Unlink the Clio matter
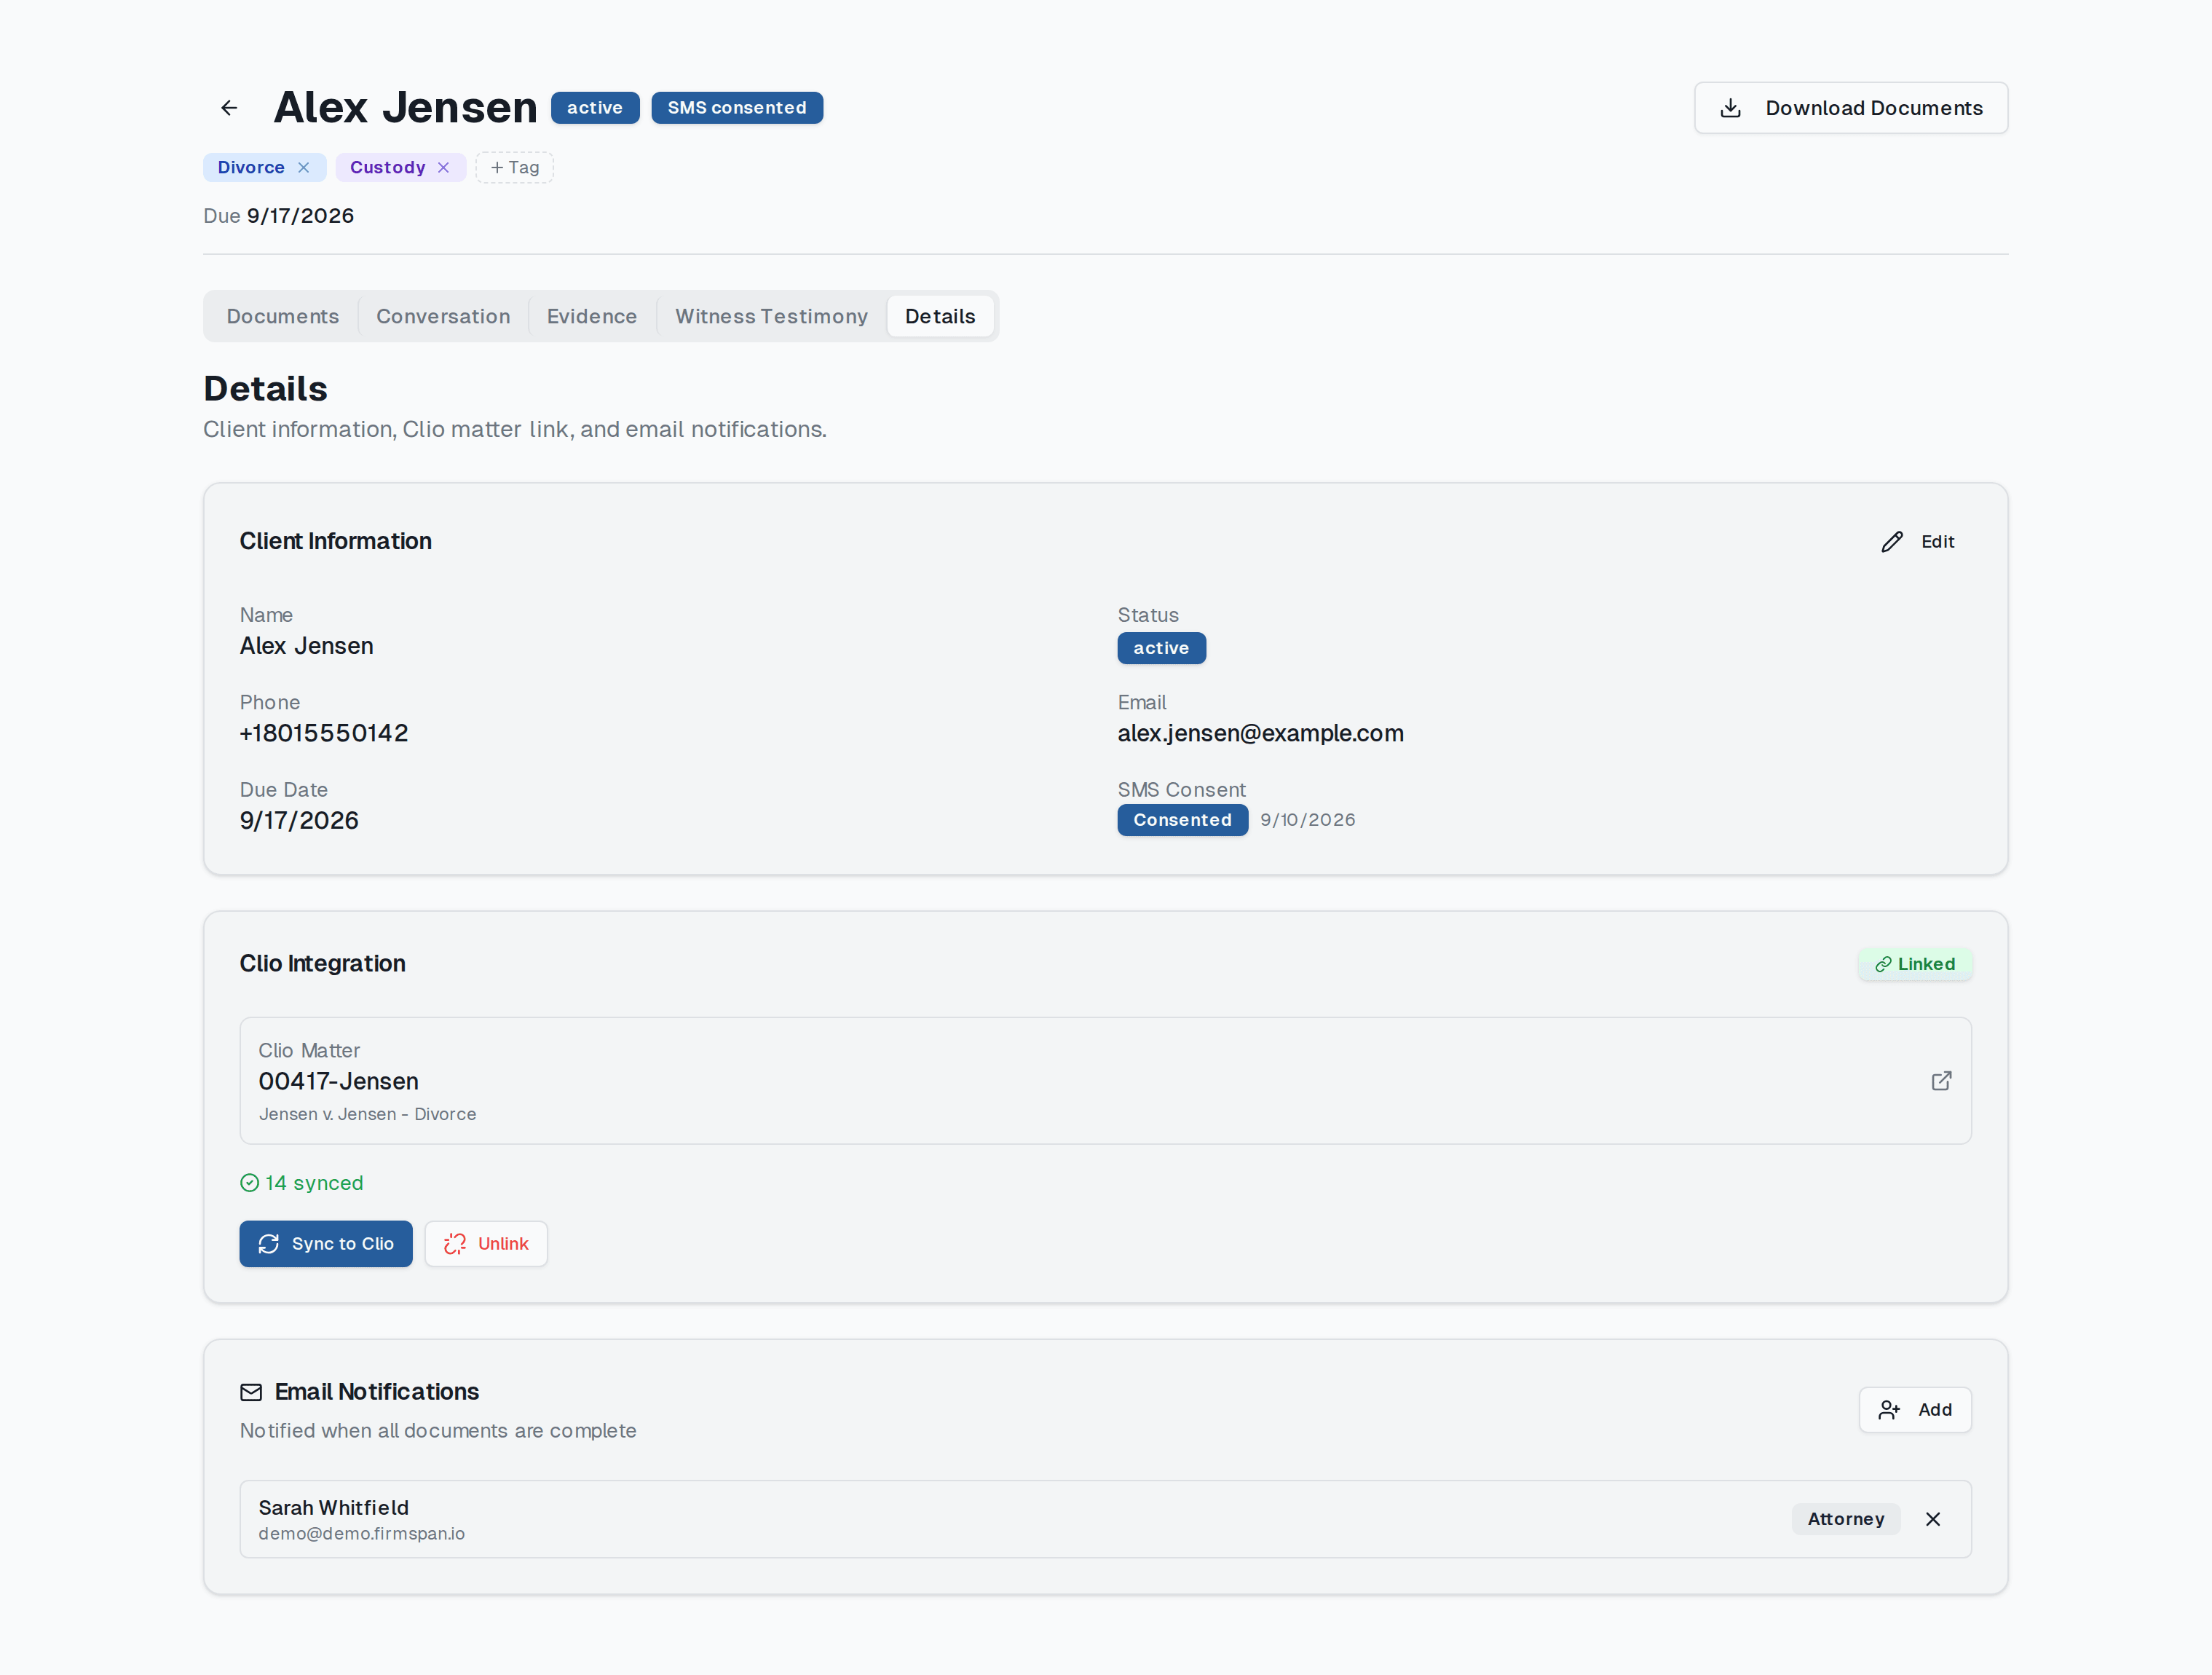 pos(486,1244)
